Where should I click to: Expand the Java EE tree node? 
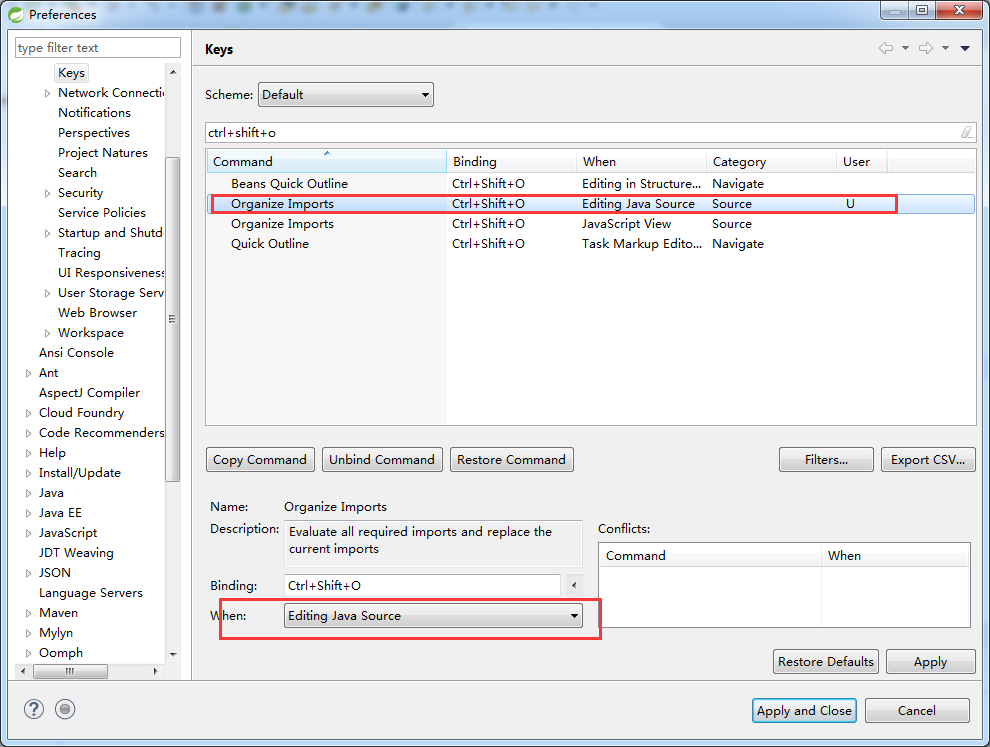28,513
